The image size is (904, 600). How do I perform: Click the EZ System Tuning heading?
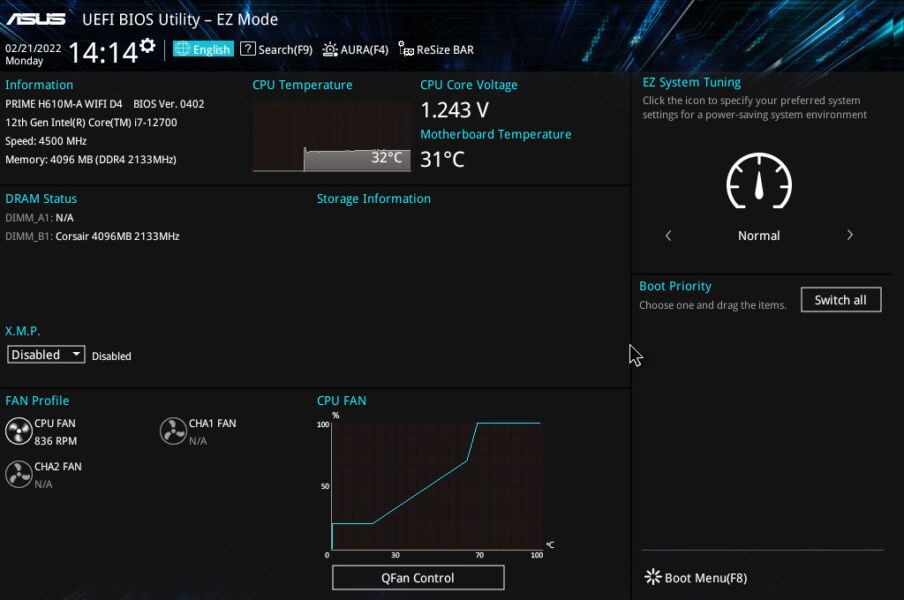(692, 82)
